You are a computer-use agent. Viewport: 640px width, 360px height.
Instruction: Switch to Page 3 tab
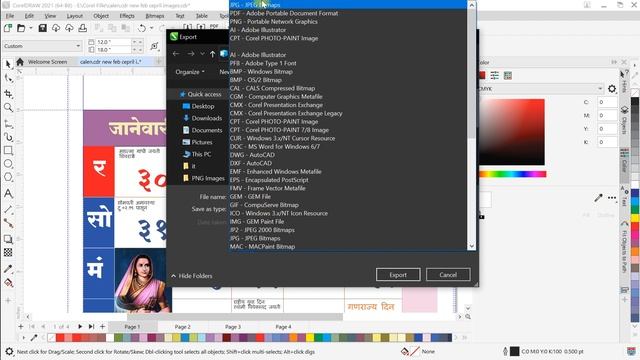point(233,327)
